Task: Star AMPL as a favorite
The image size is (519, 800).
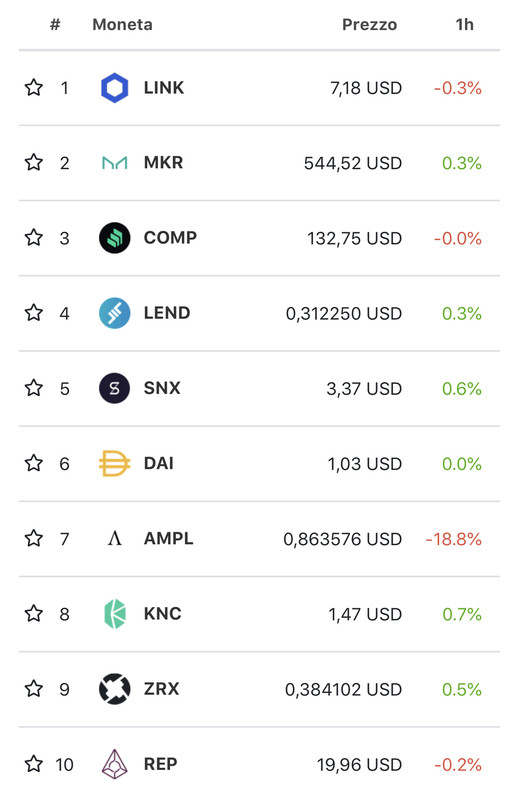Action: (x=34, y=538)
